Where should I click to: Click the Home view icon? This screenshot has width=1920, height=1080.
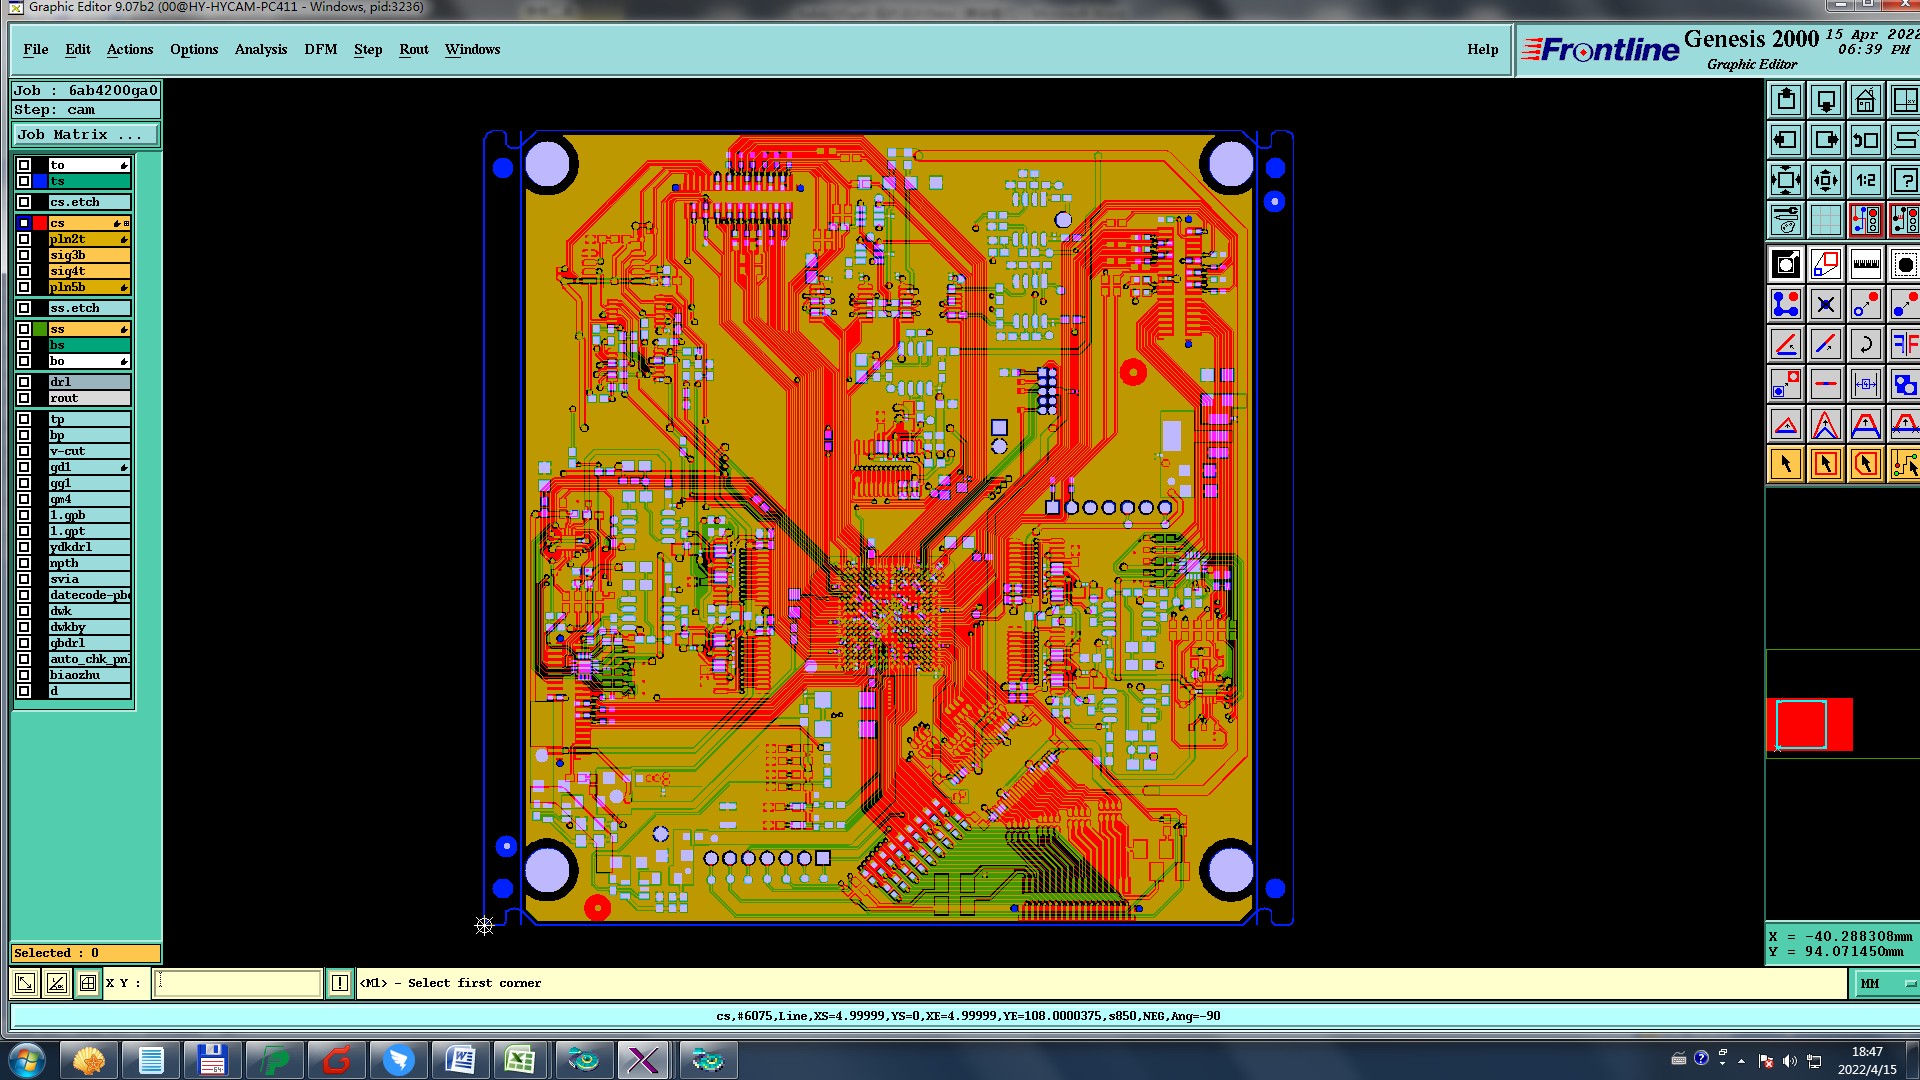[1865, 101]
